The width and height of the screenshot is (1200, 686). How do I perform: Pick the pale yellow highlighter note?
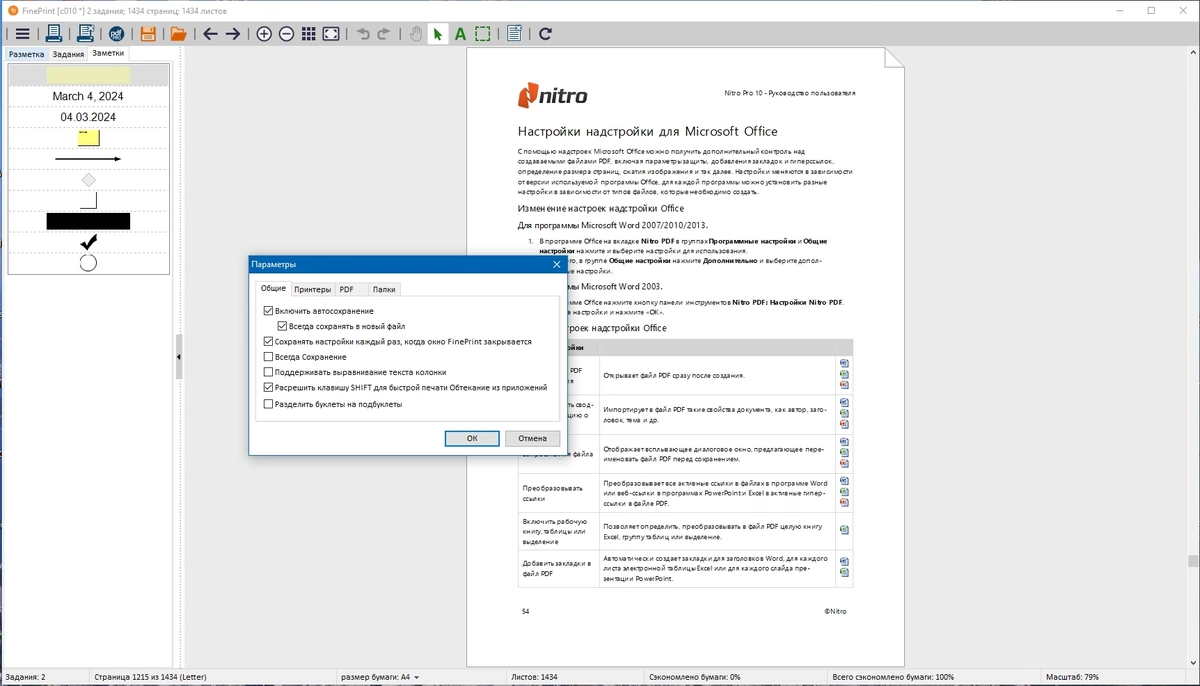tap(88, 75)
